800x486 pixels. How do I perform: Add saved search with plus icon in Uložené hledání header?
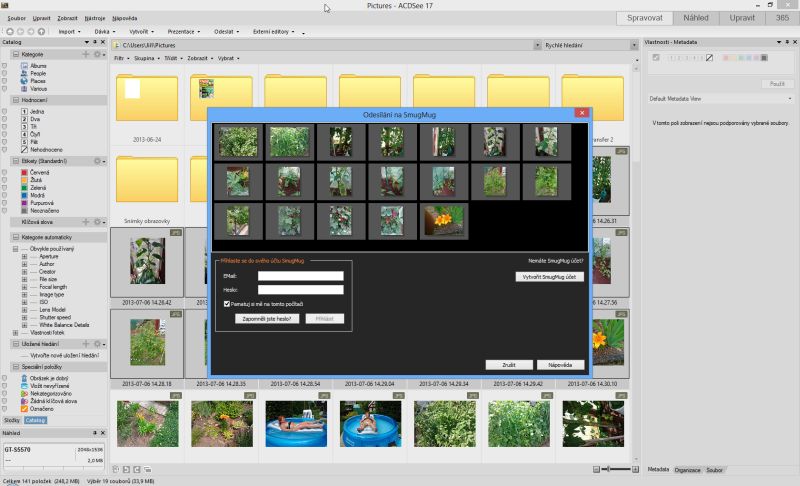[x=86, y=344]
